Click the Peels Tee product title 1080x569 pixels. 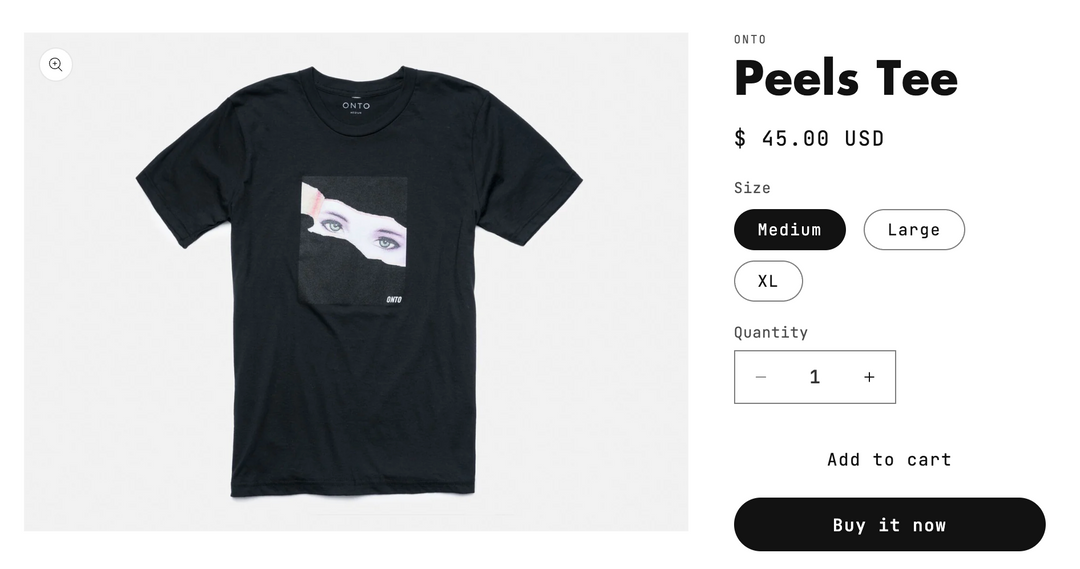pyautogui.click(x=845, y=78)
